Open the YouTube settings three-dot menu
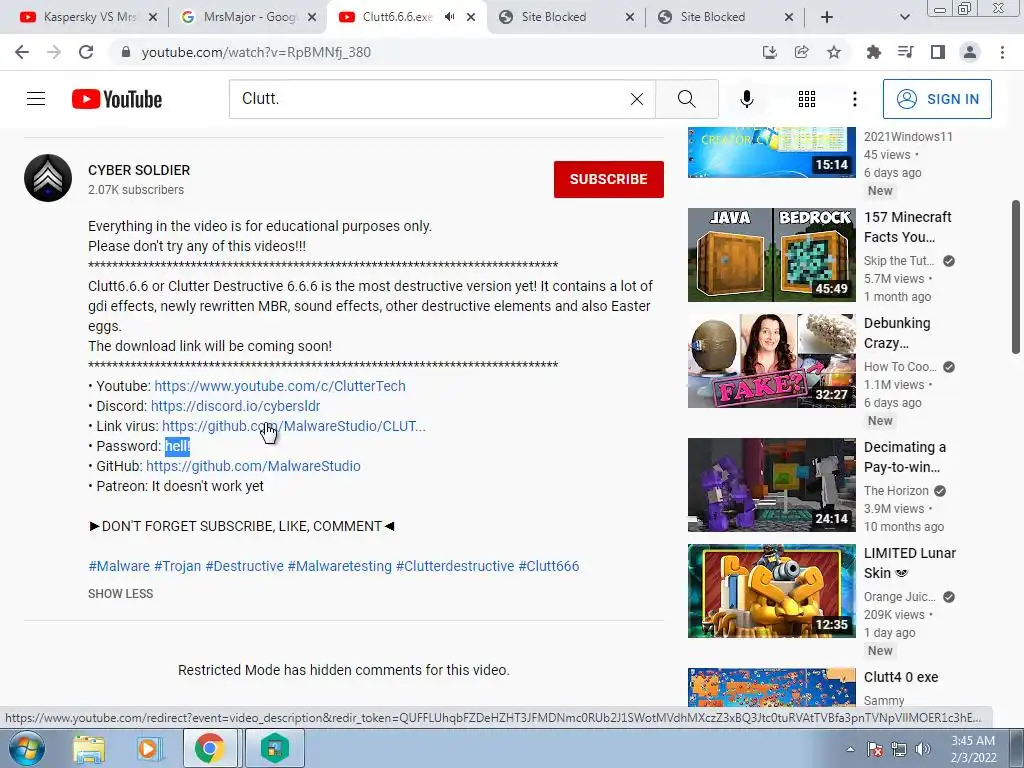 [854, 99]
